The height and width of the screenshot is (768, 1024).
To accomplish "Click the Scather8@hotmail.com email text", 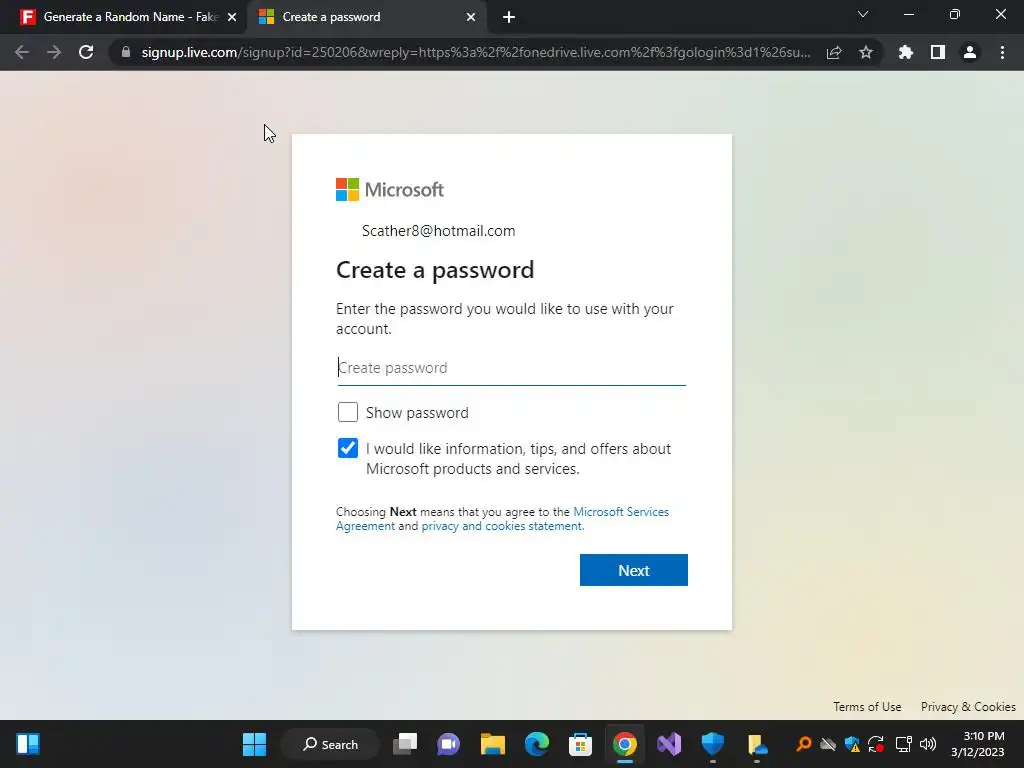I will [x=438, y=231].
